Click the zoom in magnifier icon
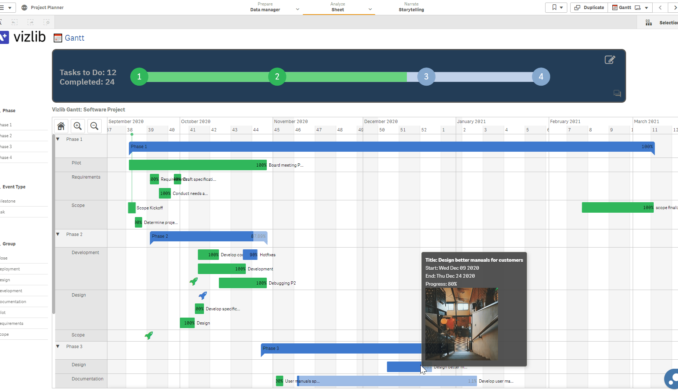Screen dimensions: 678x392 (77, 126)
